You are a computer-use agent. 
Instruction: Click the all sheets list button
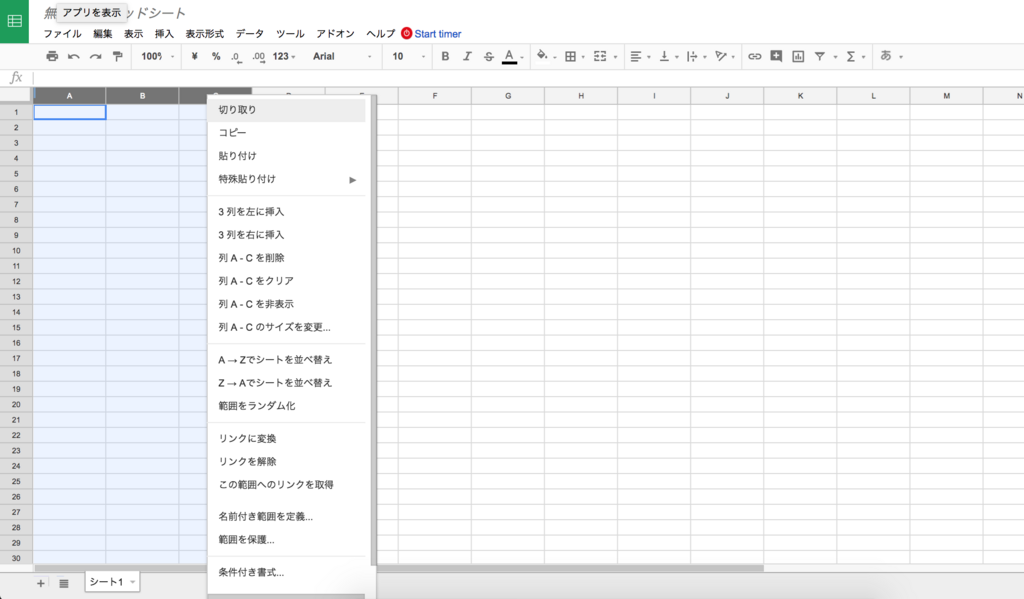63,583
